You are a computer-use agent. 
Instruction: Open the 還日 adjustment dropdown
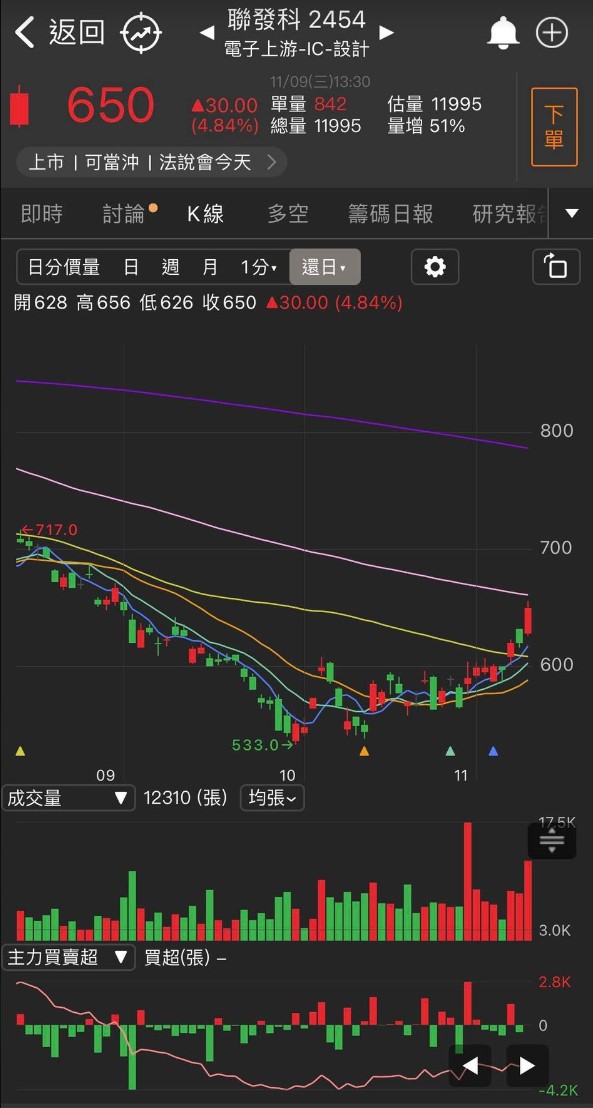click(x=324, y=267)
